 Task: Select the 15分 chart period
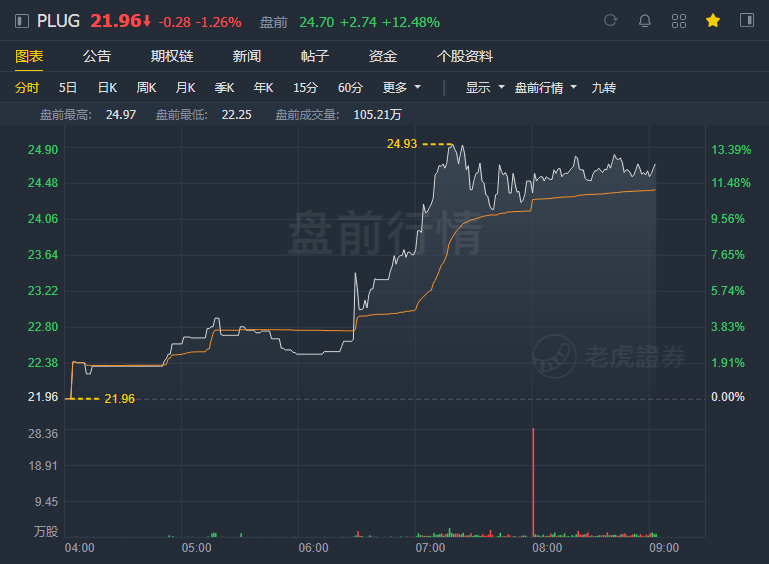point(305,88)
